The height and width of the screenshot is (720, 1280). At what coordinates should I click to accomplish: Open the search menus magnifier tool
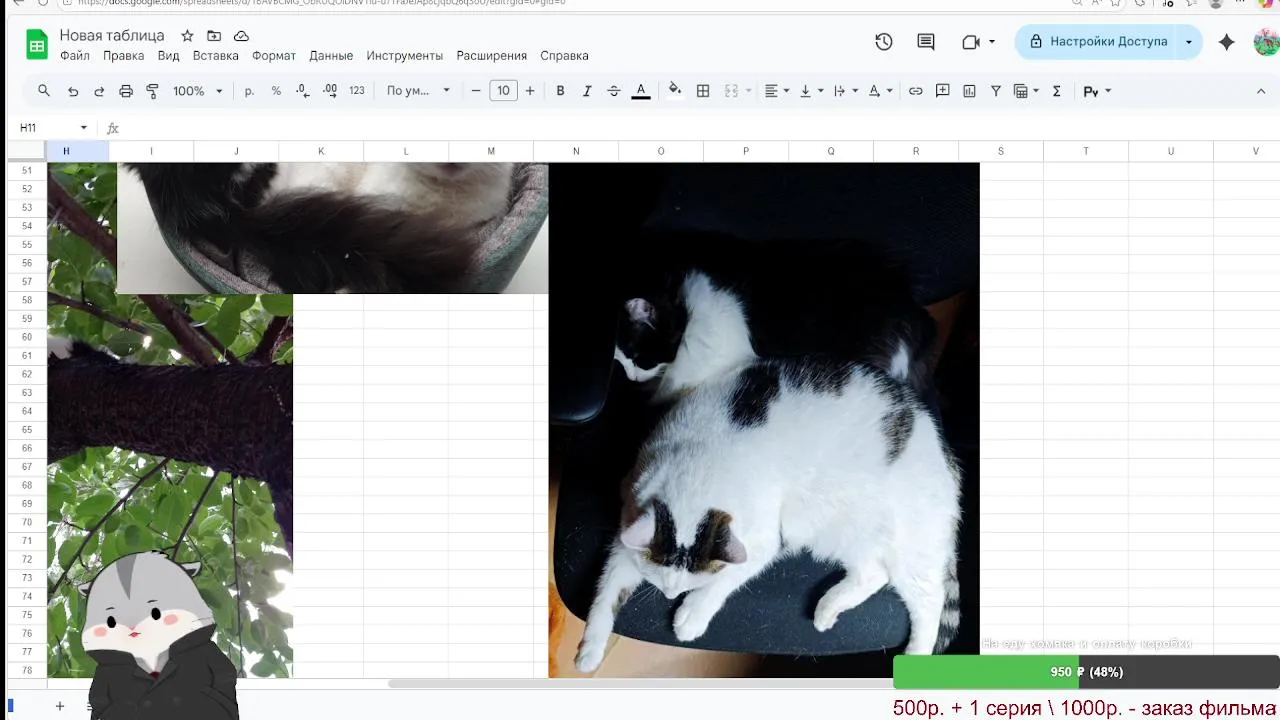coord(44,91)
